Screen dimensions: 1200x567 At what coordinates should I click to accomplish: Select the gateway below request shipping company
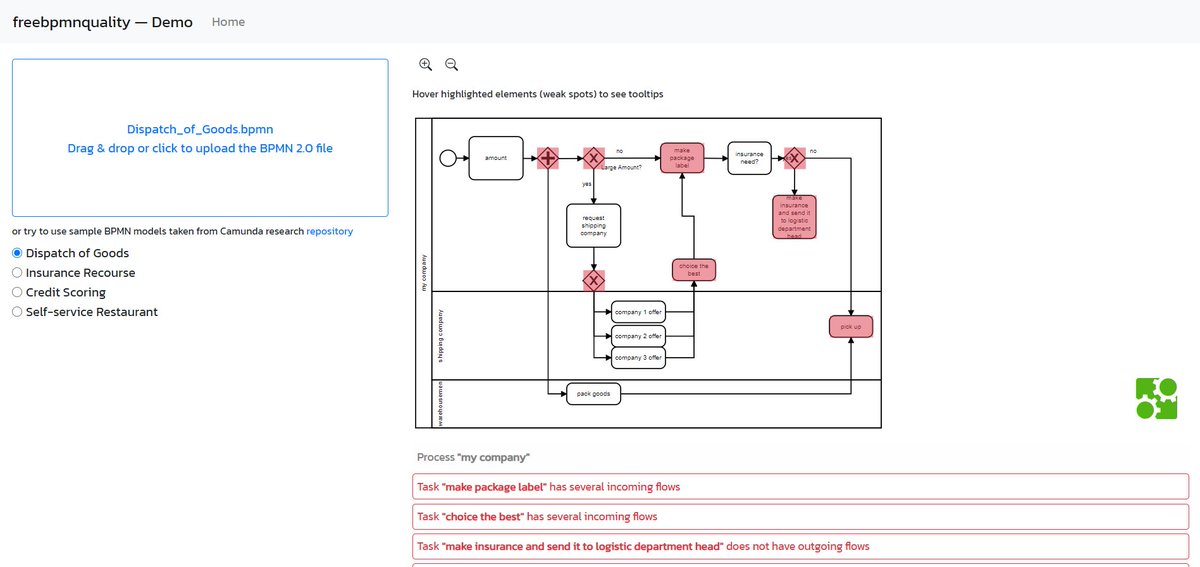(594, 280)
